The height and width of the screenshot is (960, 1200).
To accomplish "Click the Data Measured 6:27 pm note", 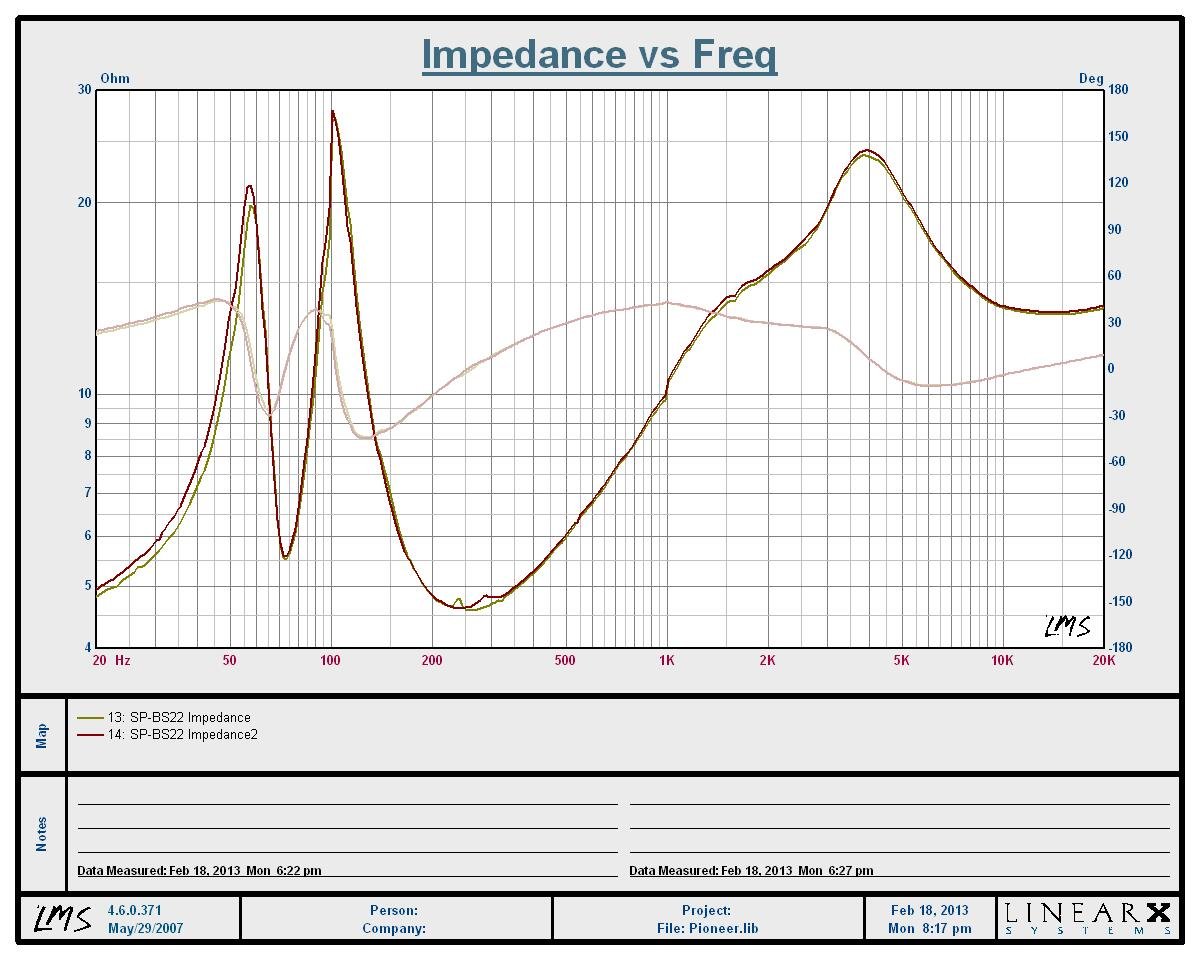I will [751, 871].
